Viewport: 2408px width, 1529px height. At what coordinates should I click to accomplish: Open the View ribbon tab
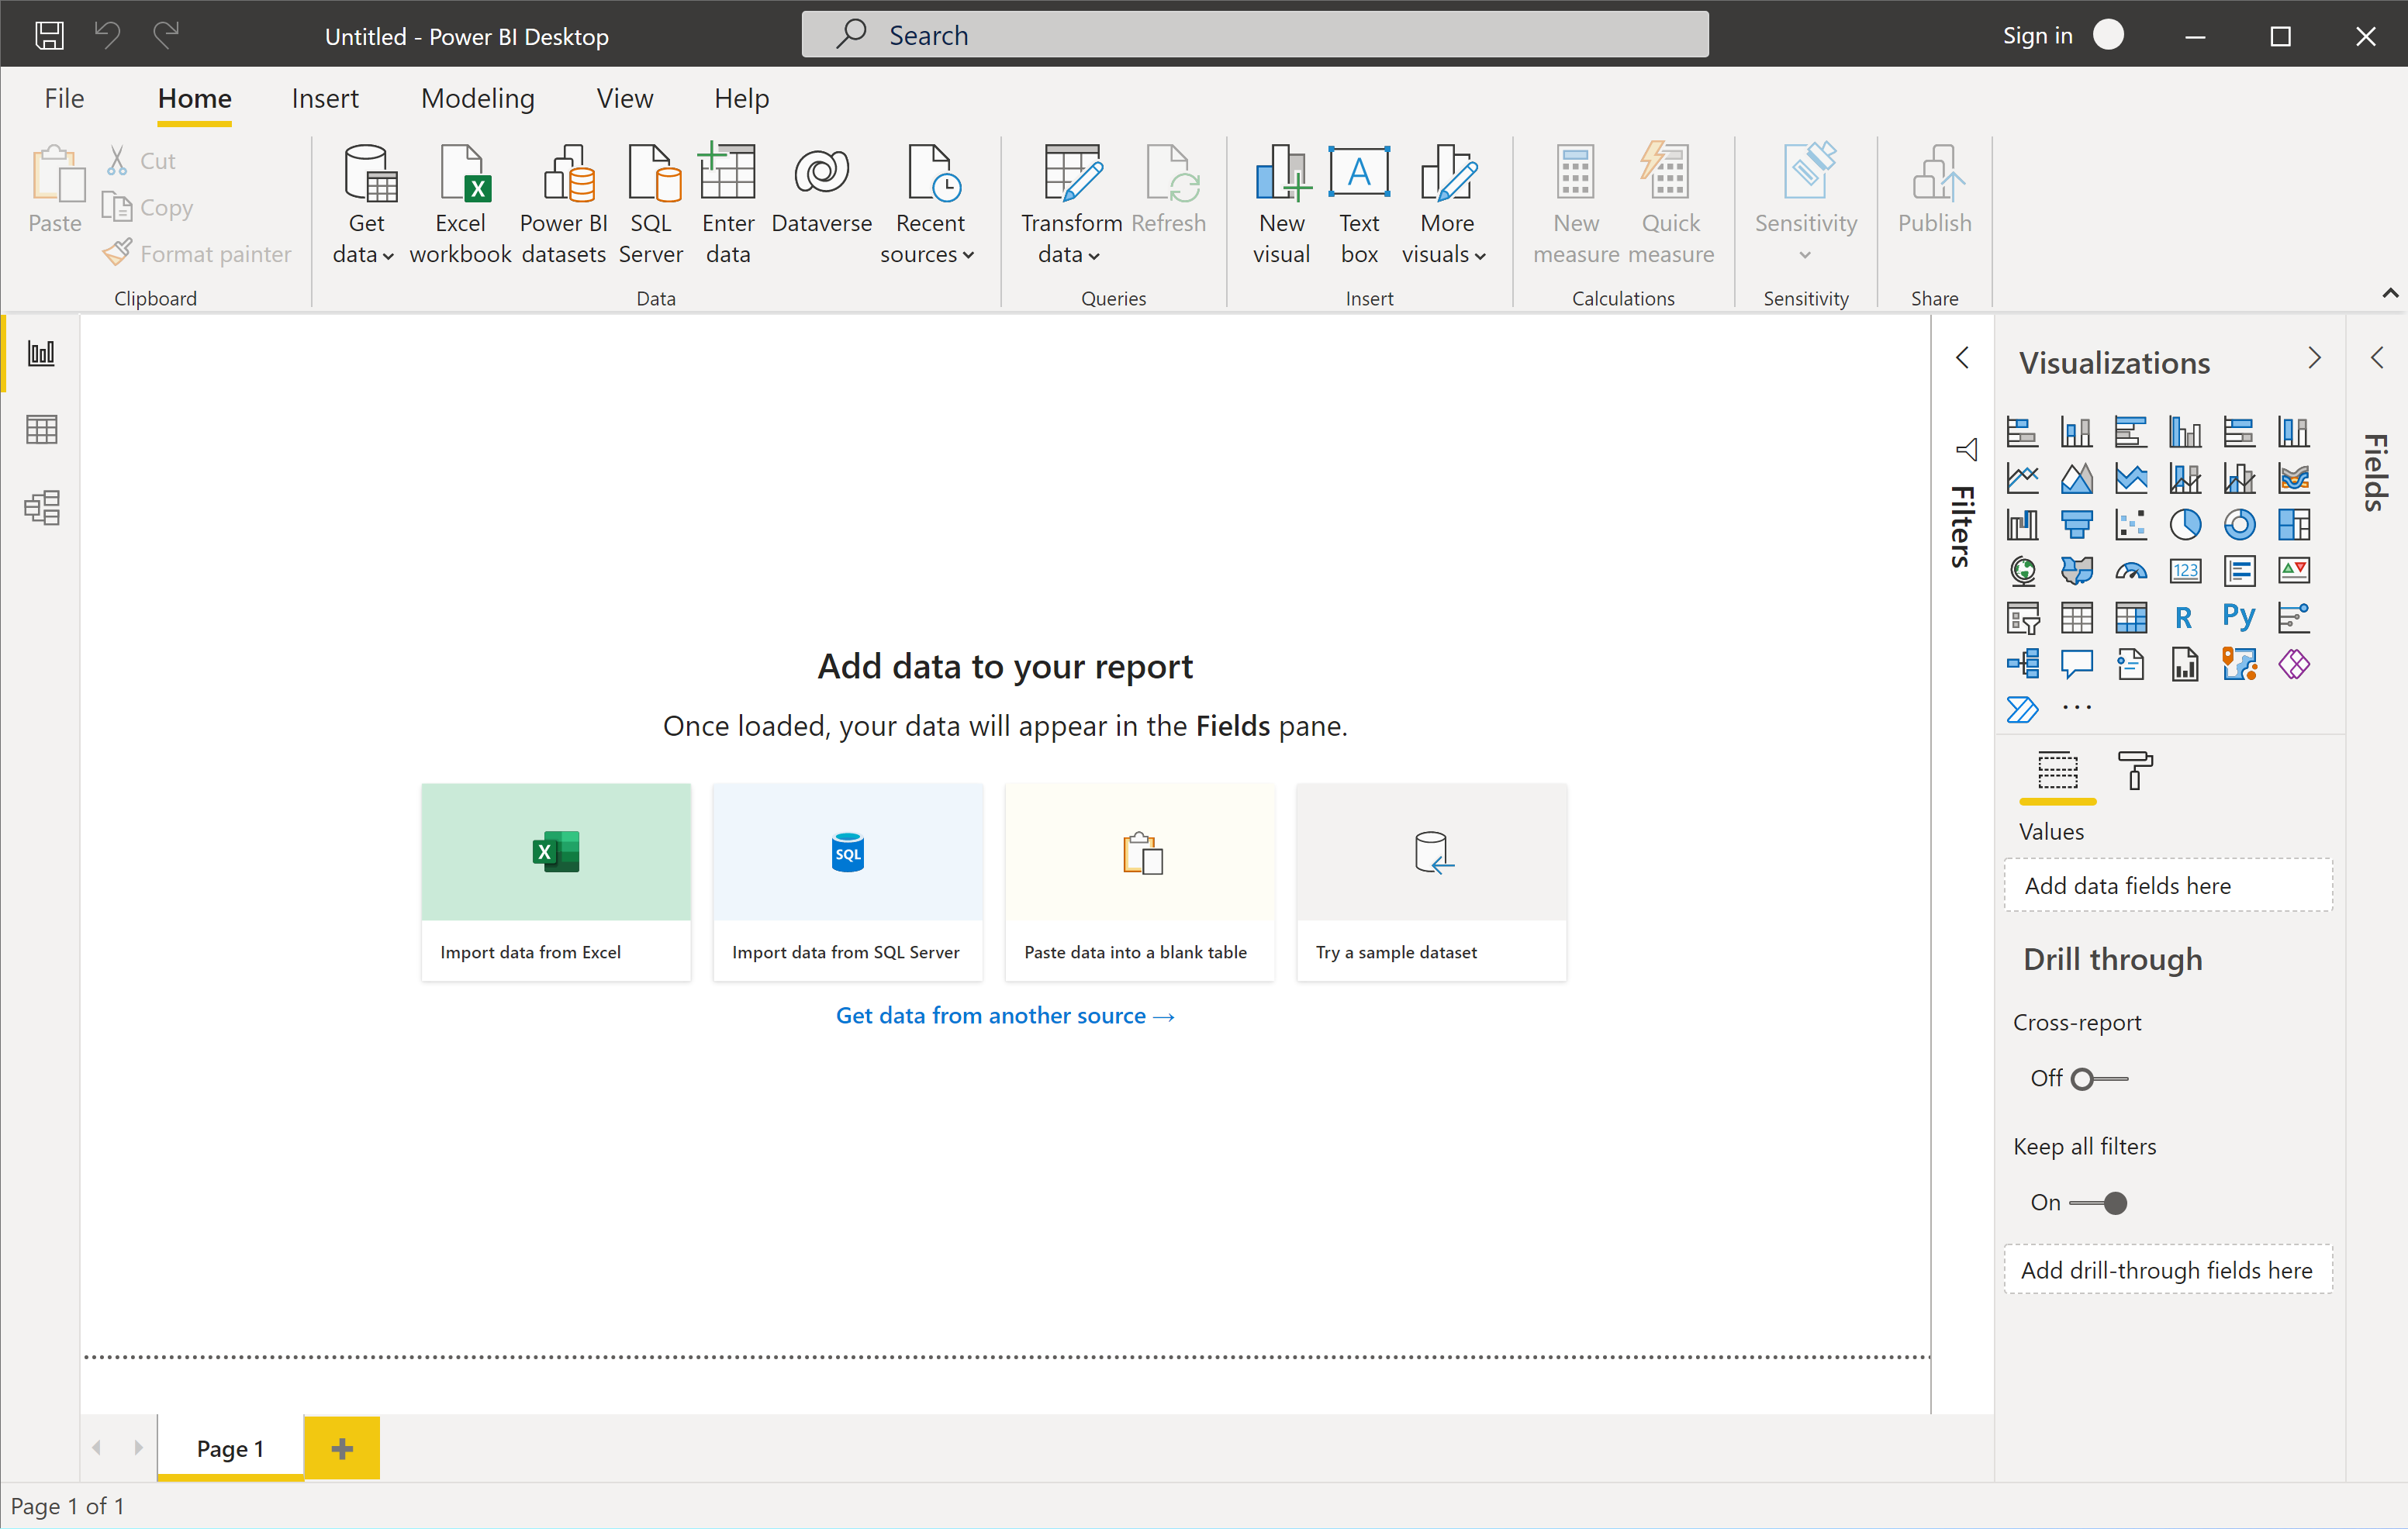(624, 98)
